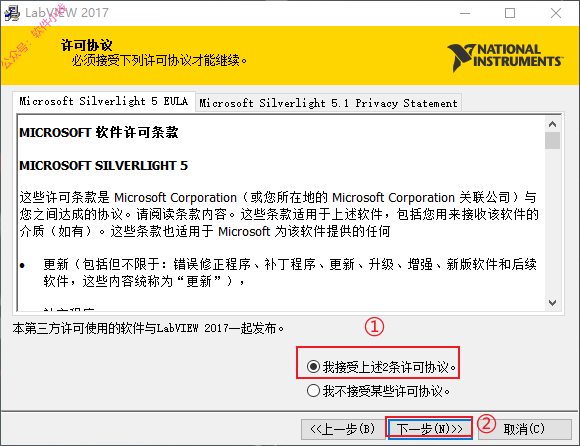Click empty scrollbar track below the thumb
580x446 pixels.
(x=553, y=222)
